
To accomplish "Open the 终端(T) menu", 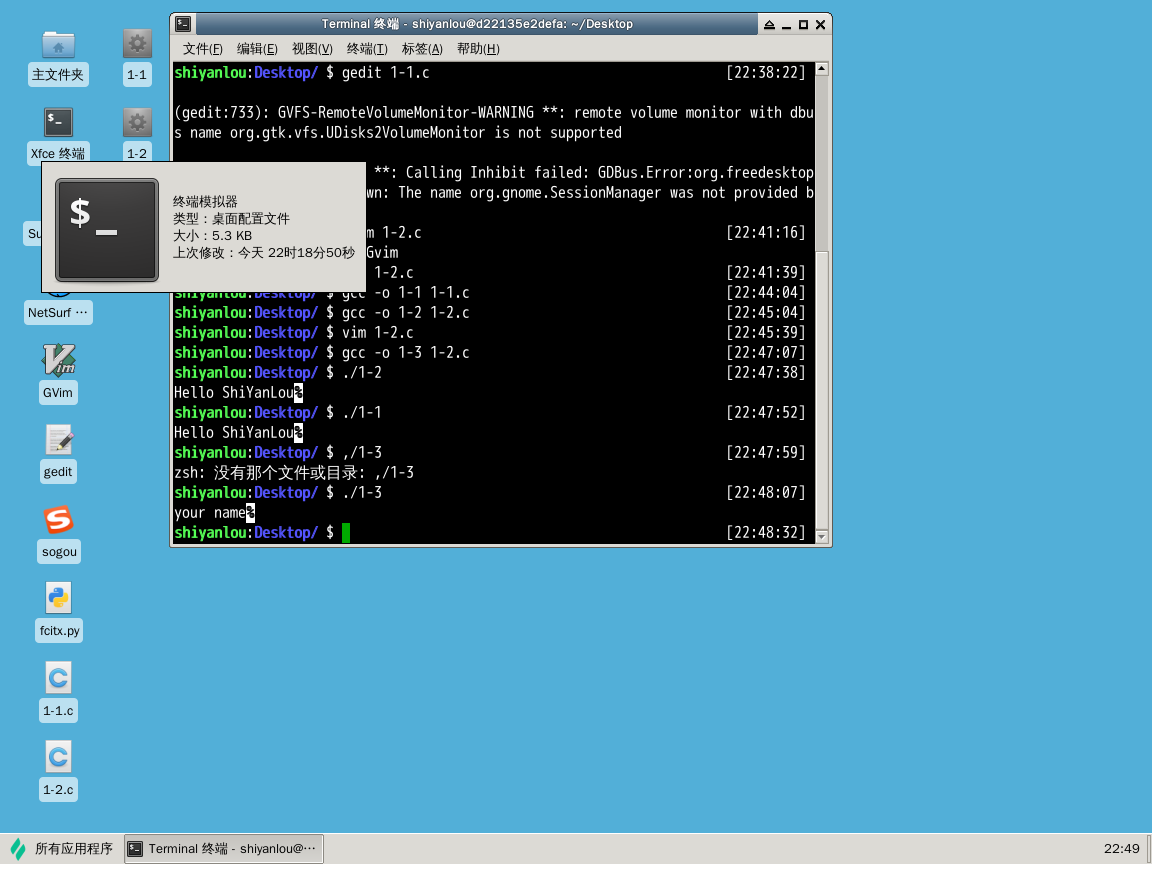I will point(367,49).
